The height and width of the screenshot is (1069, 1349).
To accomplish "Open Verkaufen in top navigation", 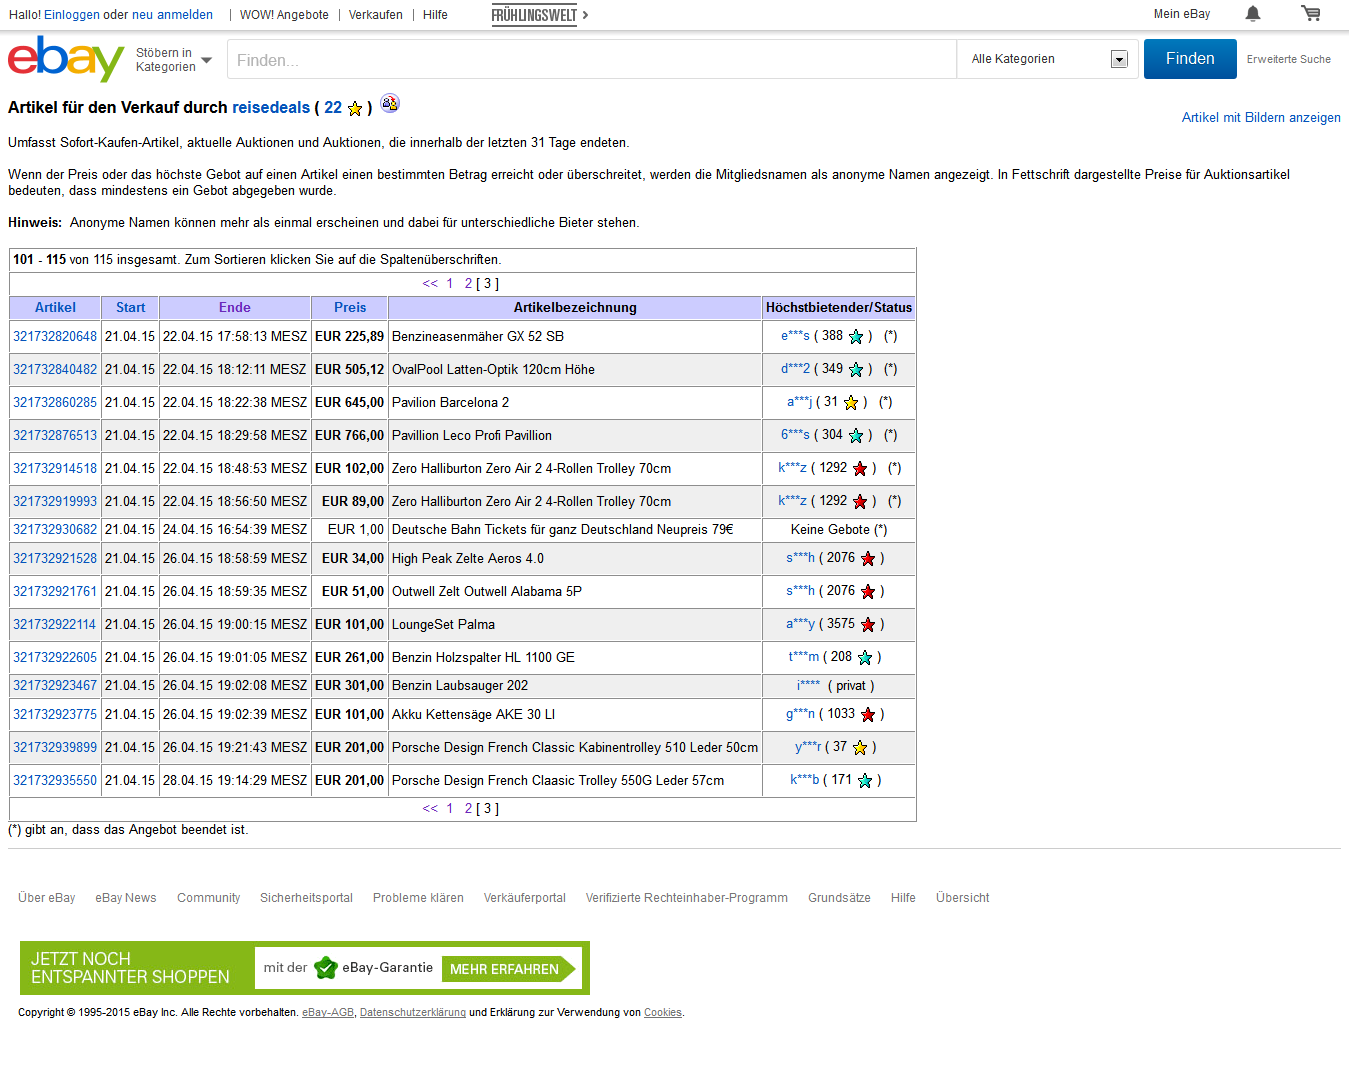I will (x=376, y=15).
